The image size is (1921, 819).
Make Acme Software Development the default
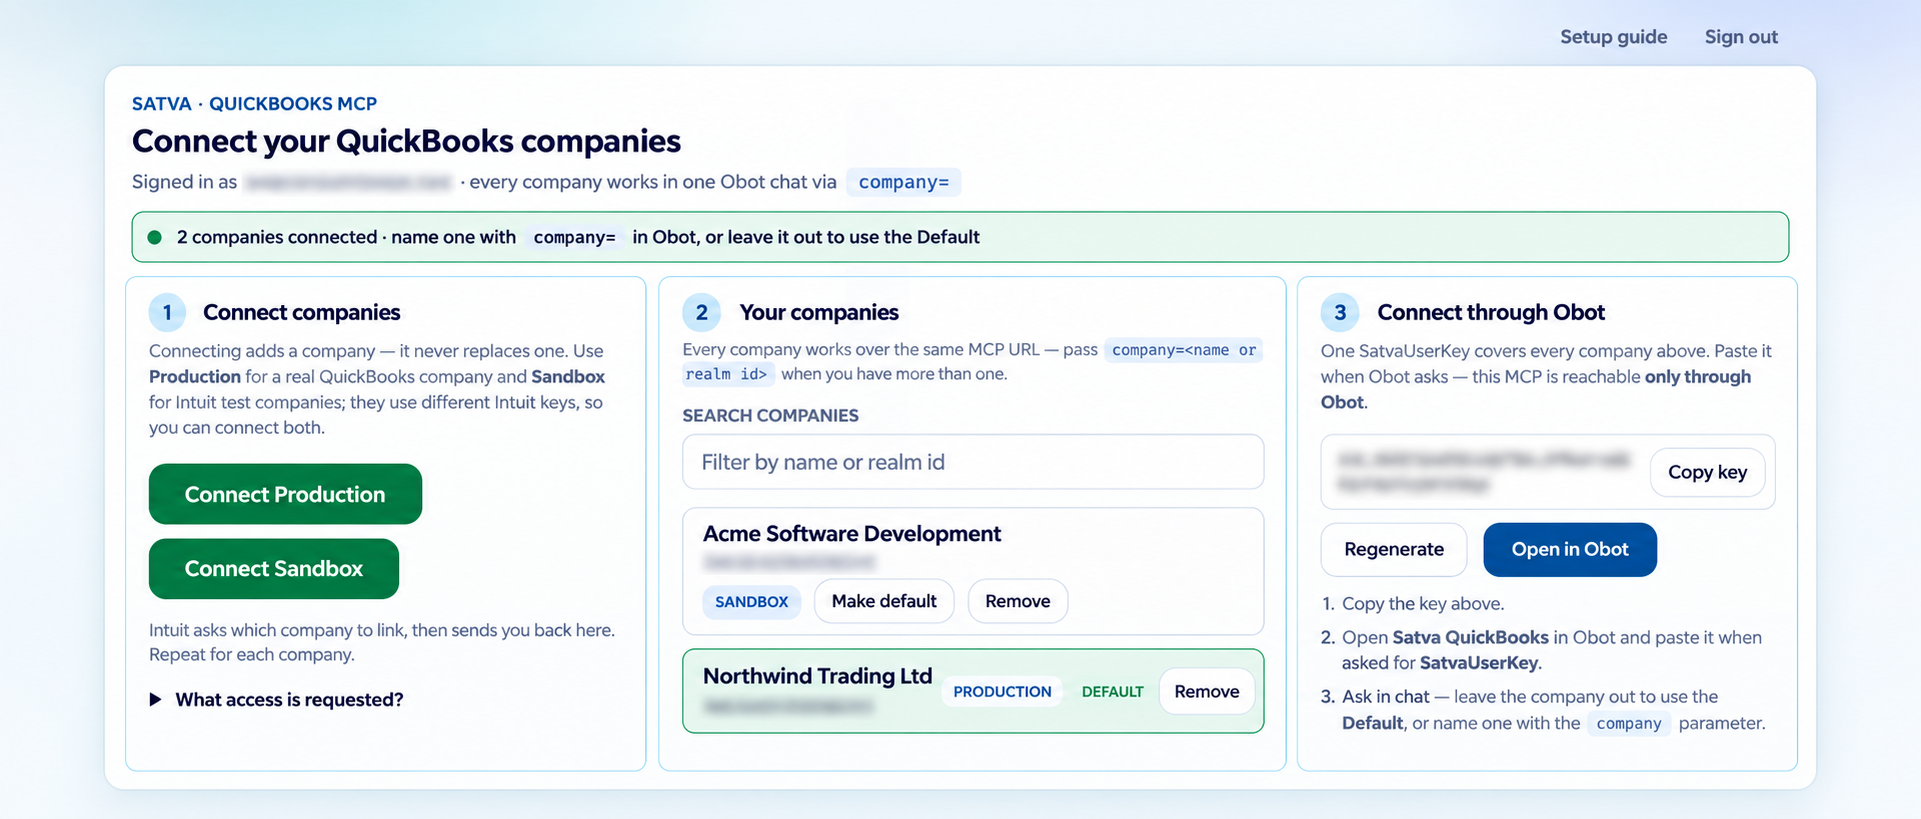[884, 601]
